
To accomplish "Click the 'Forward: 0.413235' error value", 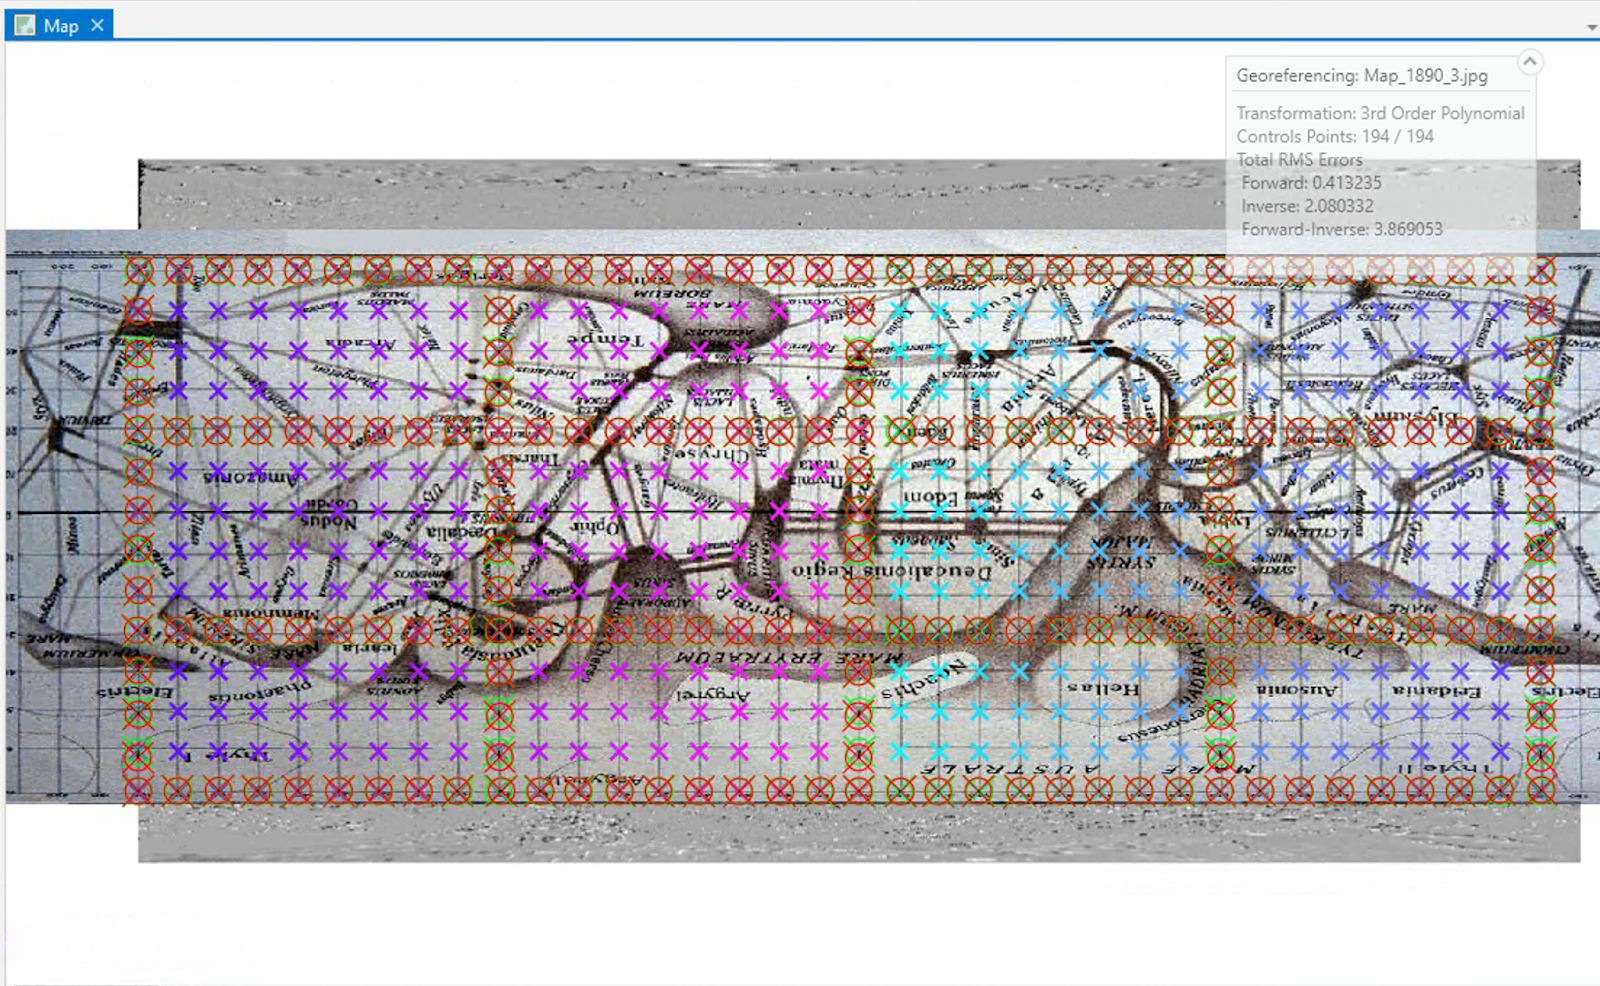I will point(1311,183).
